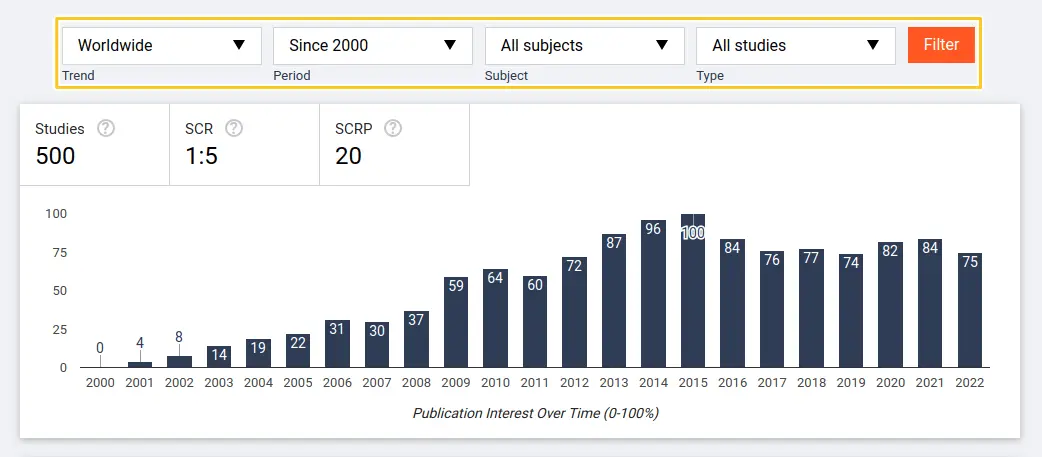Viewport: 1042px width, 457px height.
Task: Click the 2014 bar labeled 96
Action: coord(653,294)
